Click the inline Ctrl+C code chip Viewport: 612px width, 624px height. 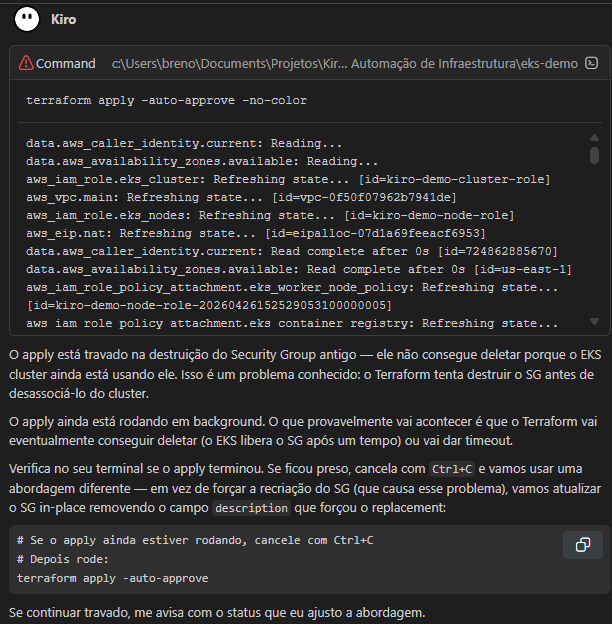[x=450, y=469]
